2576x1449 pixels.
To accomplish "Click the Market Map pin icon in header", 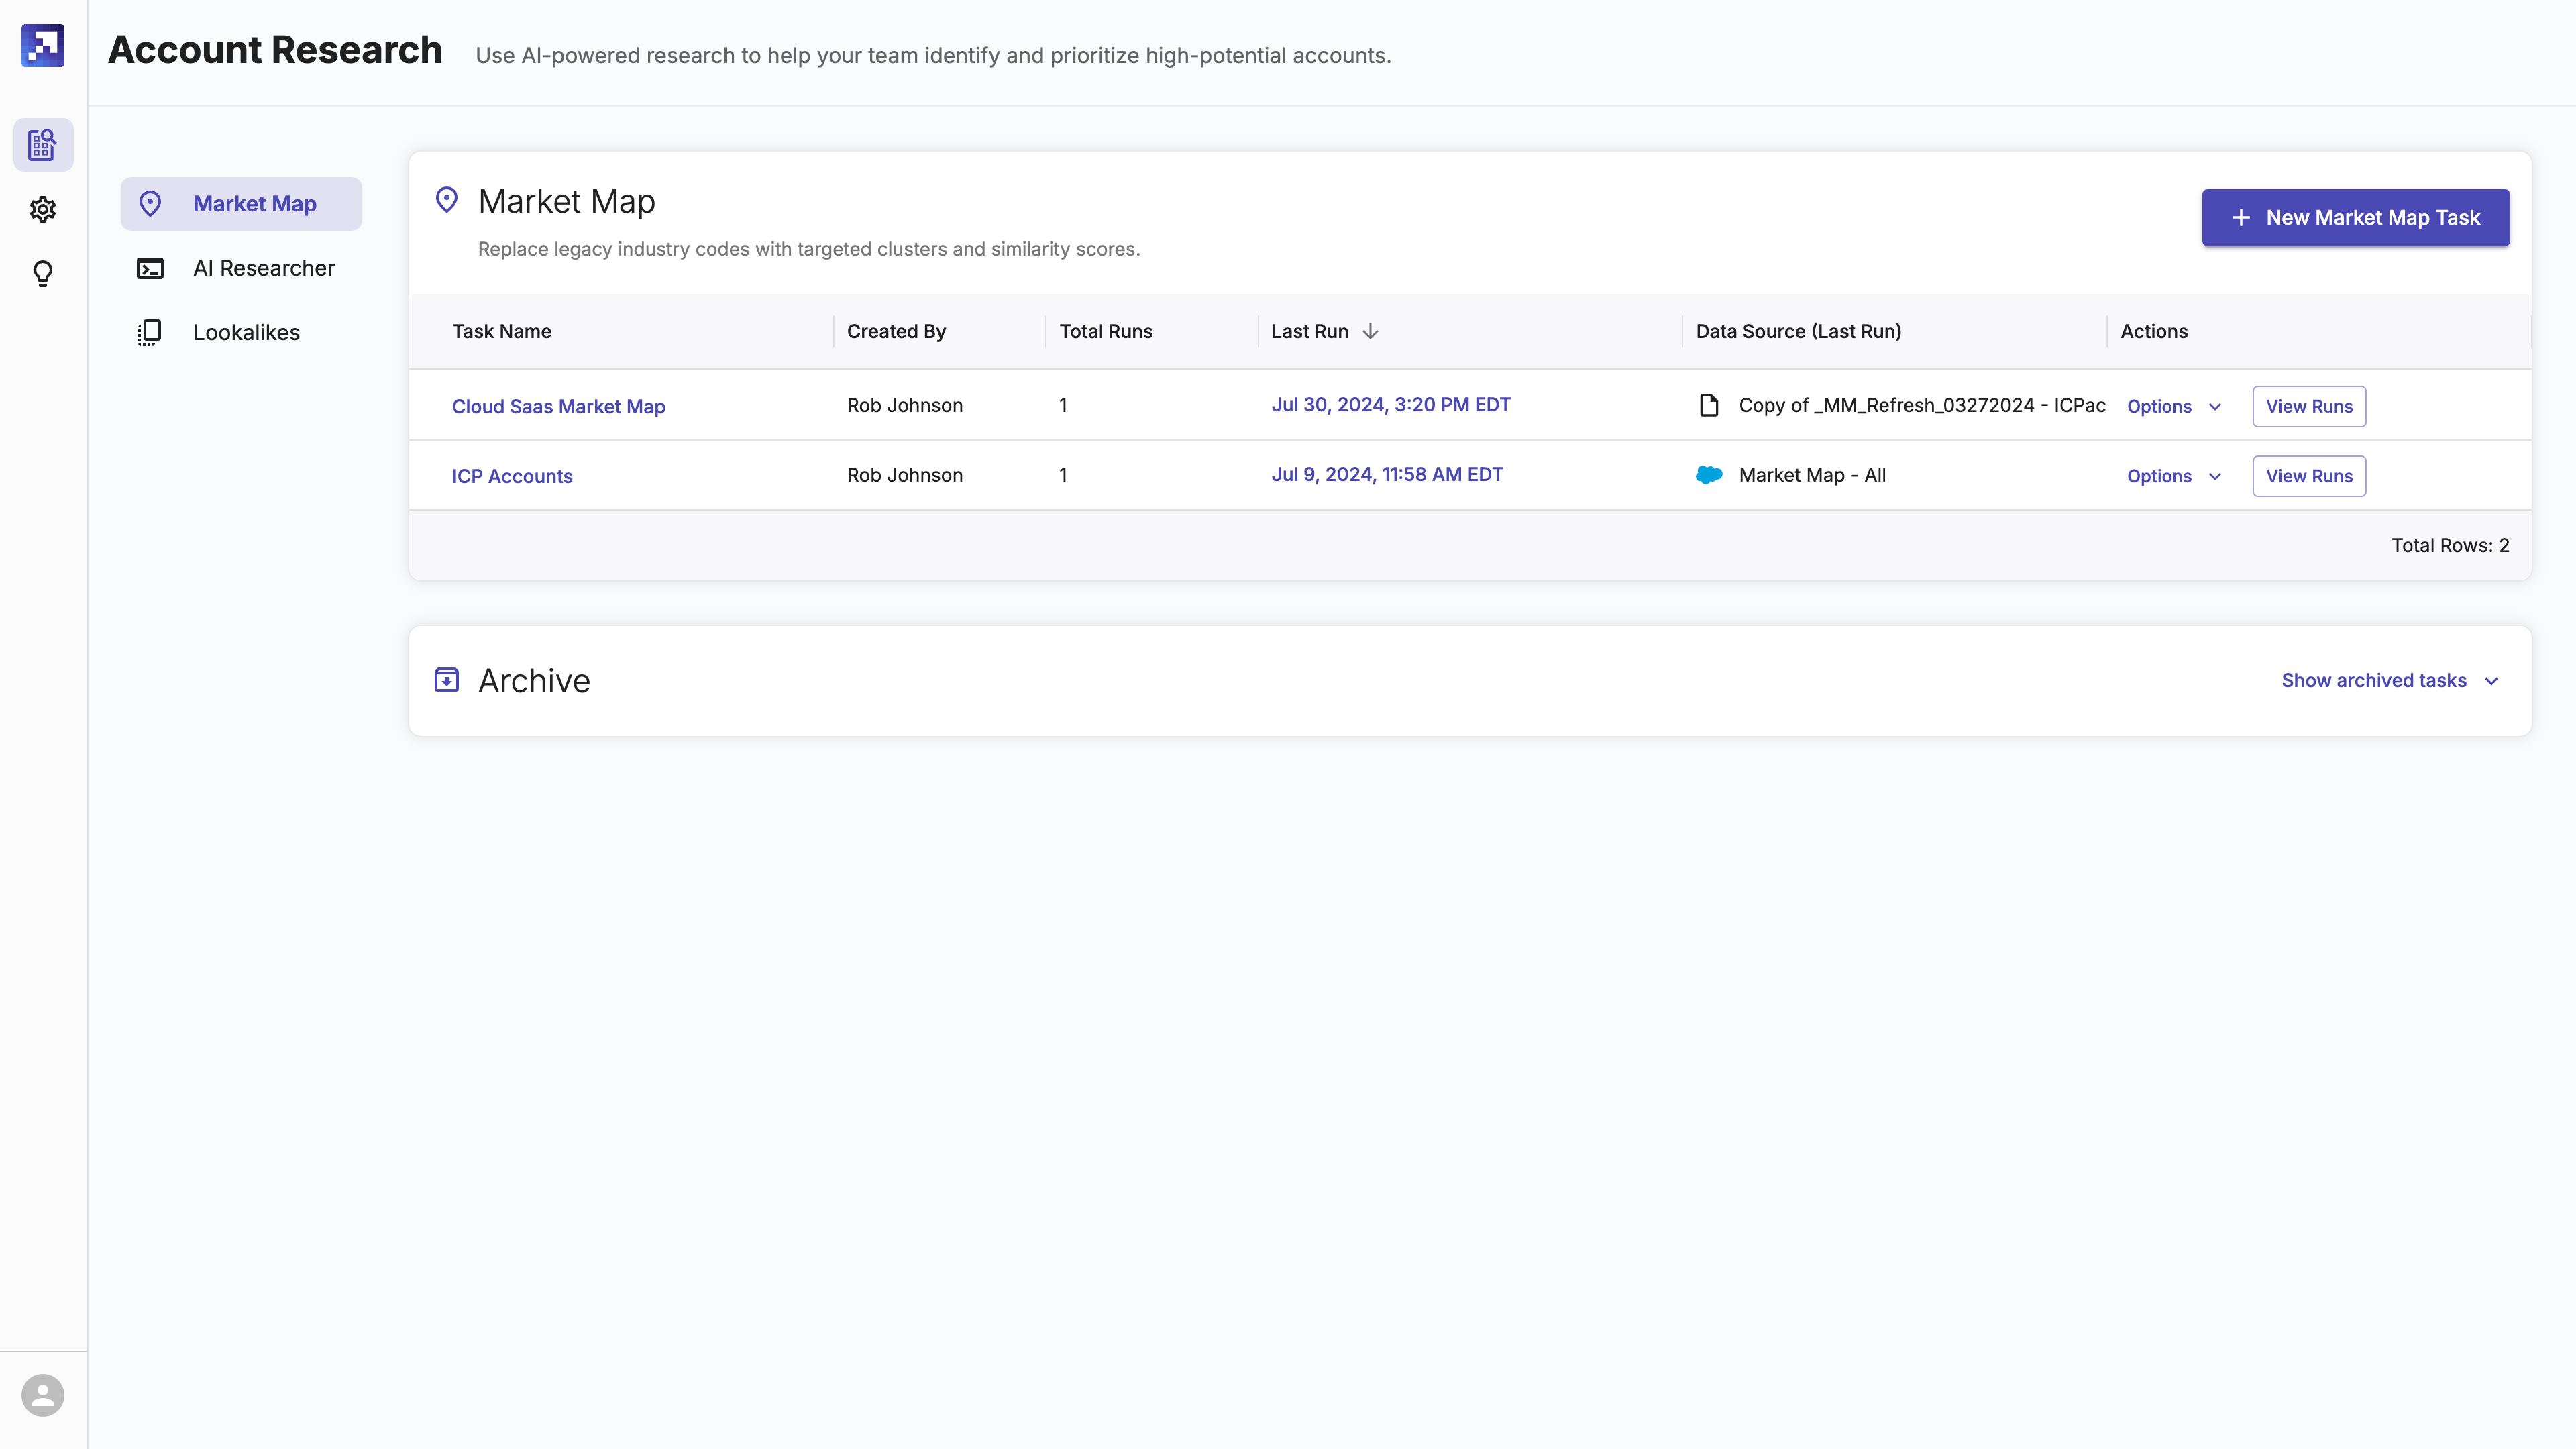I will [x=447, y=201].
